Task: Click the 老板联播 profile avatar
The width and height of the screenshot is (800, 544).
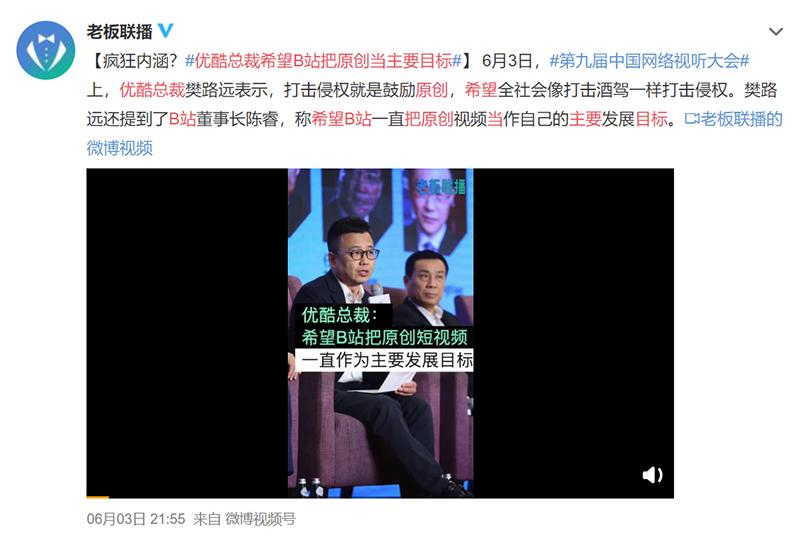Action: pos(46,50)
